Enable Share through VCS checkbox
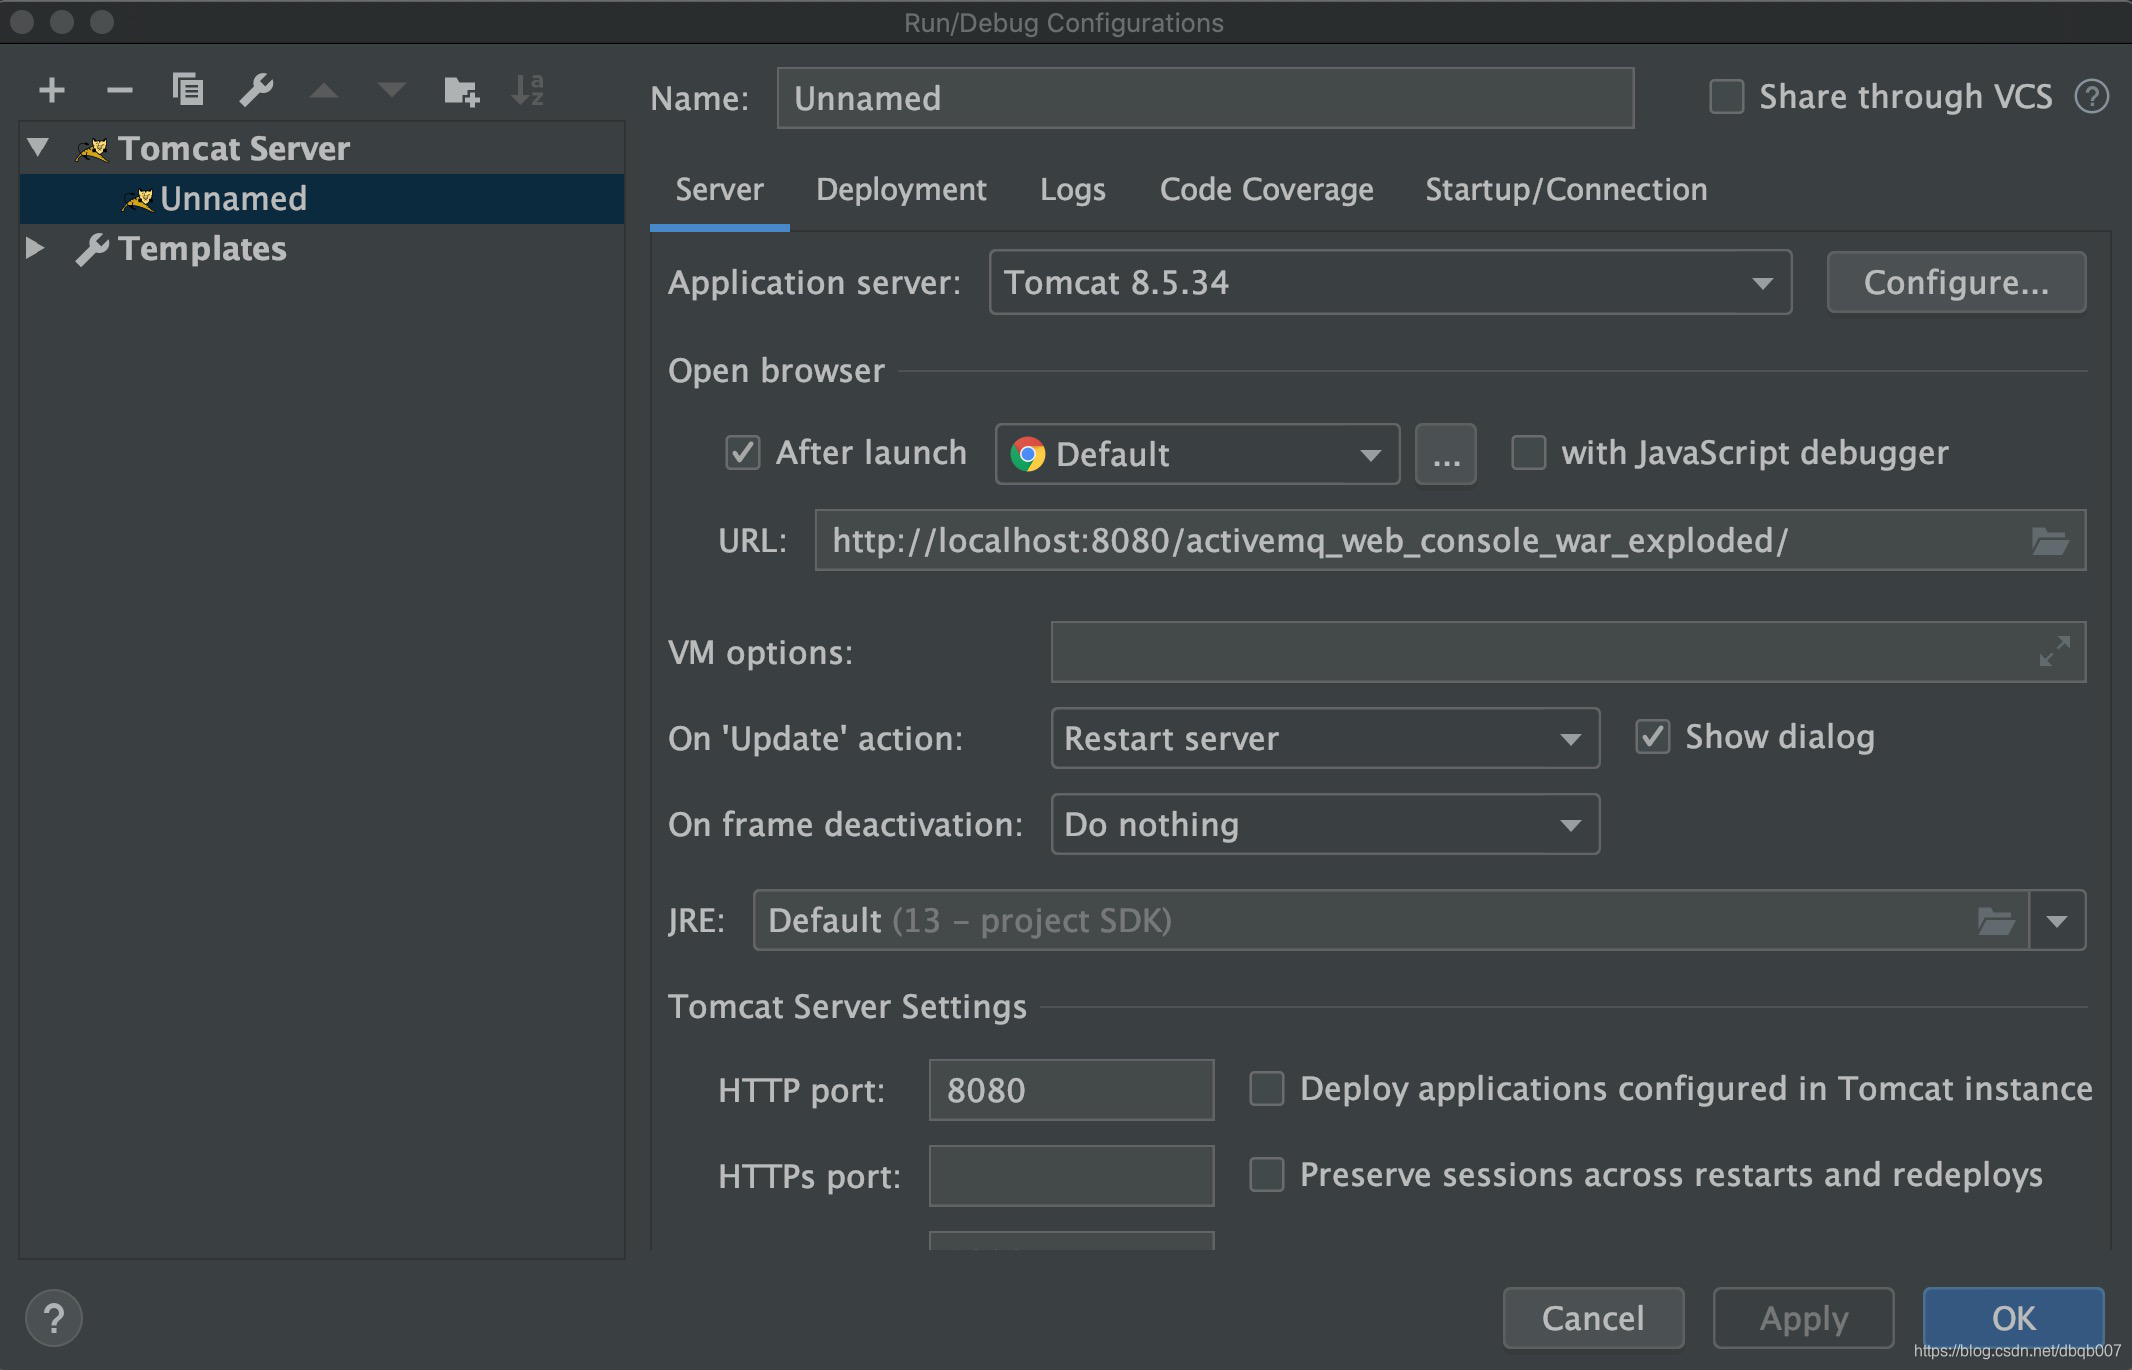 click(x=1727, y=97)
